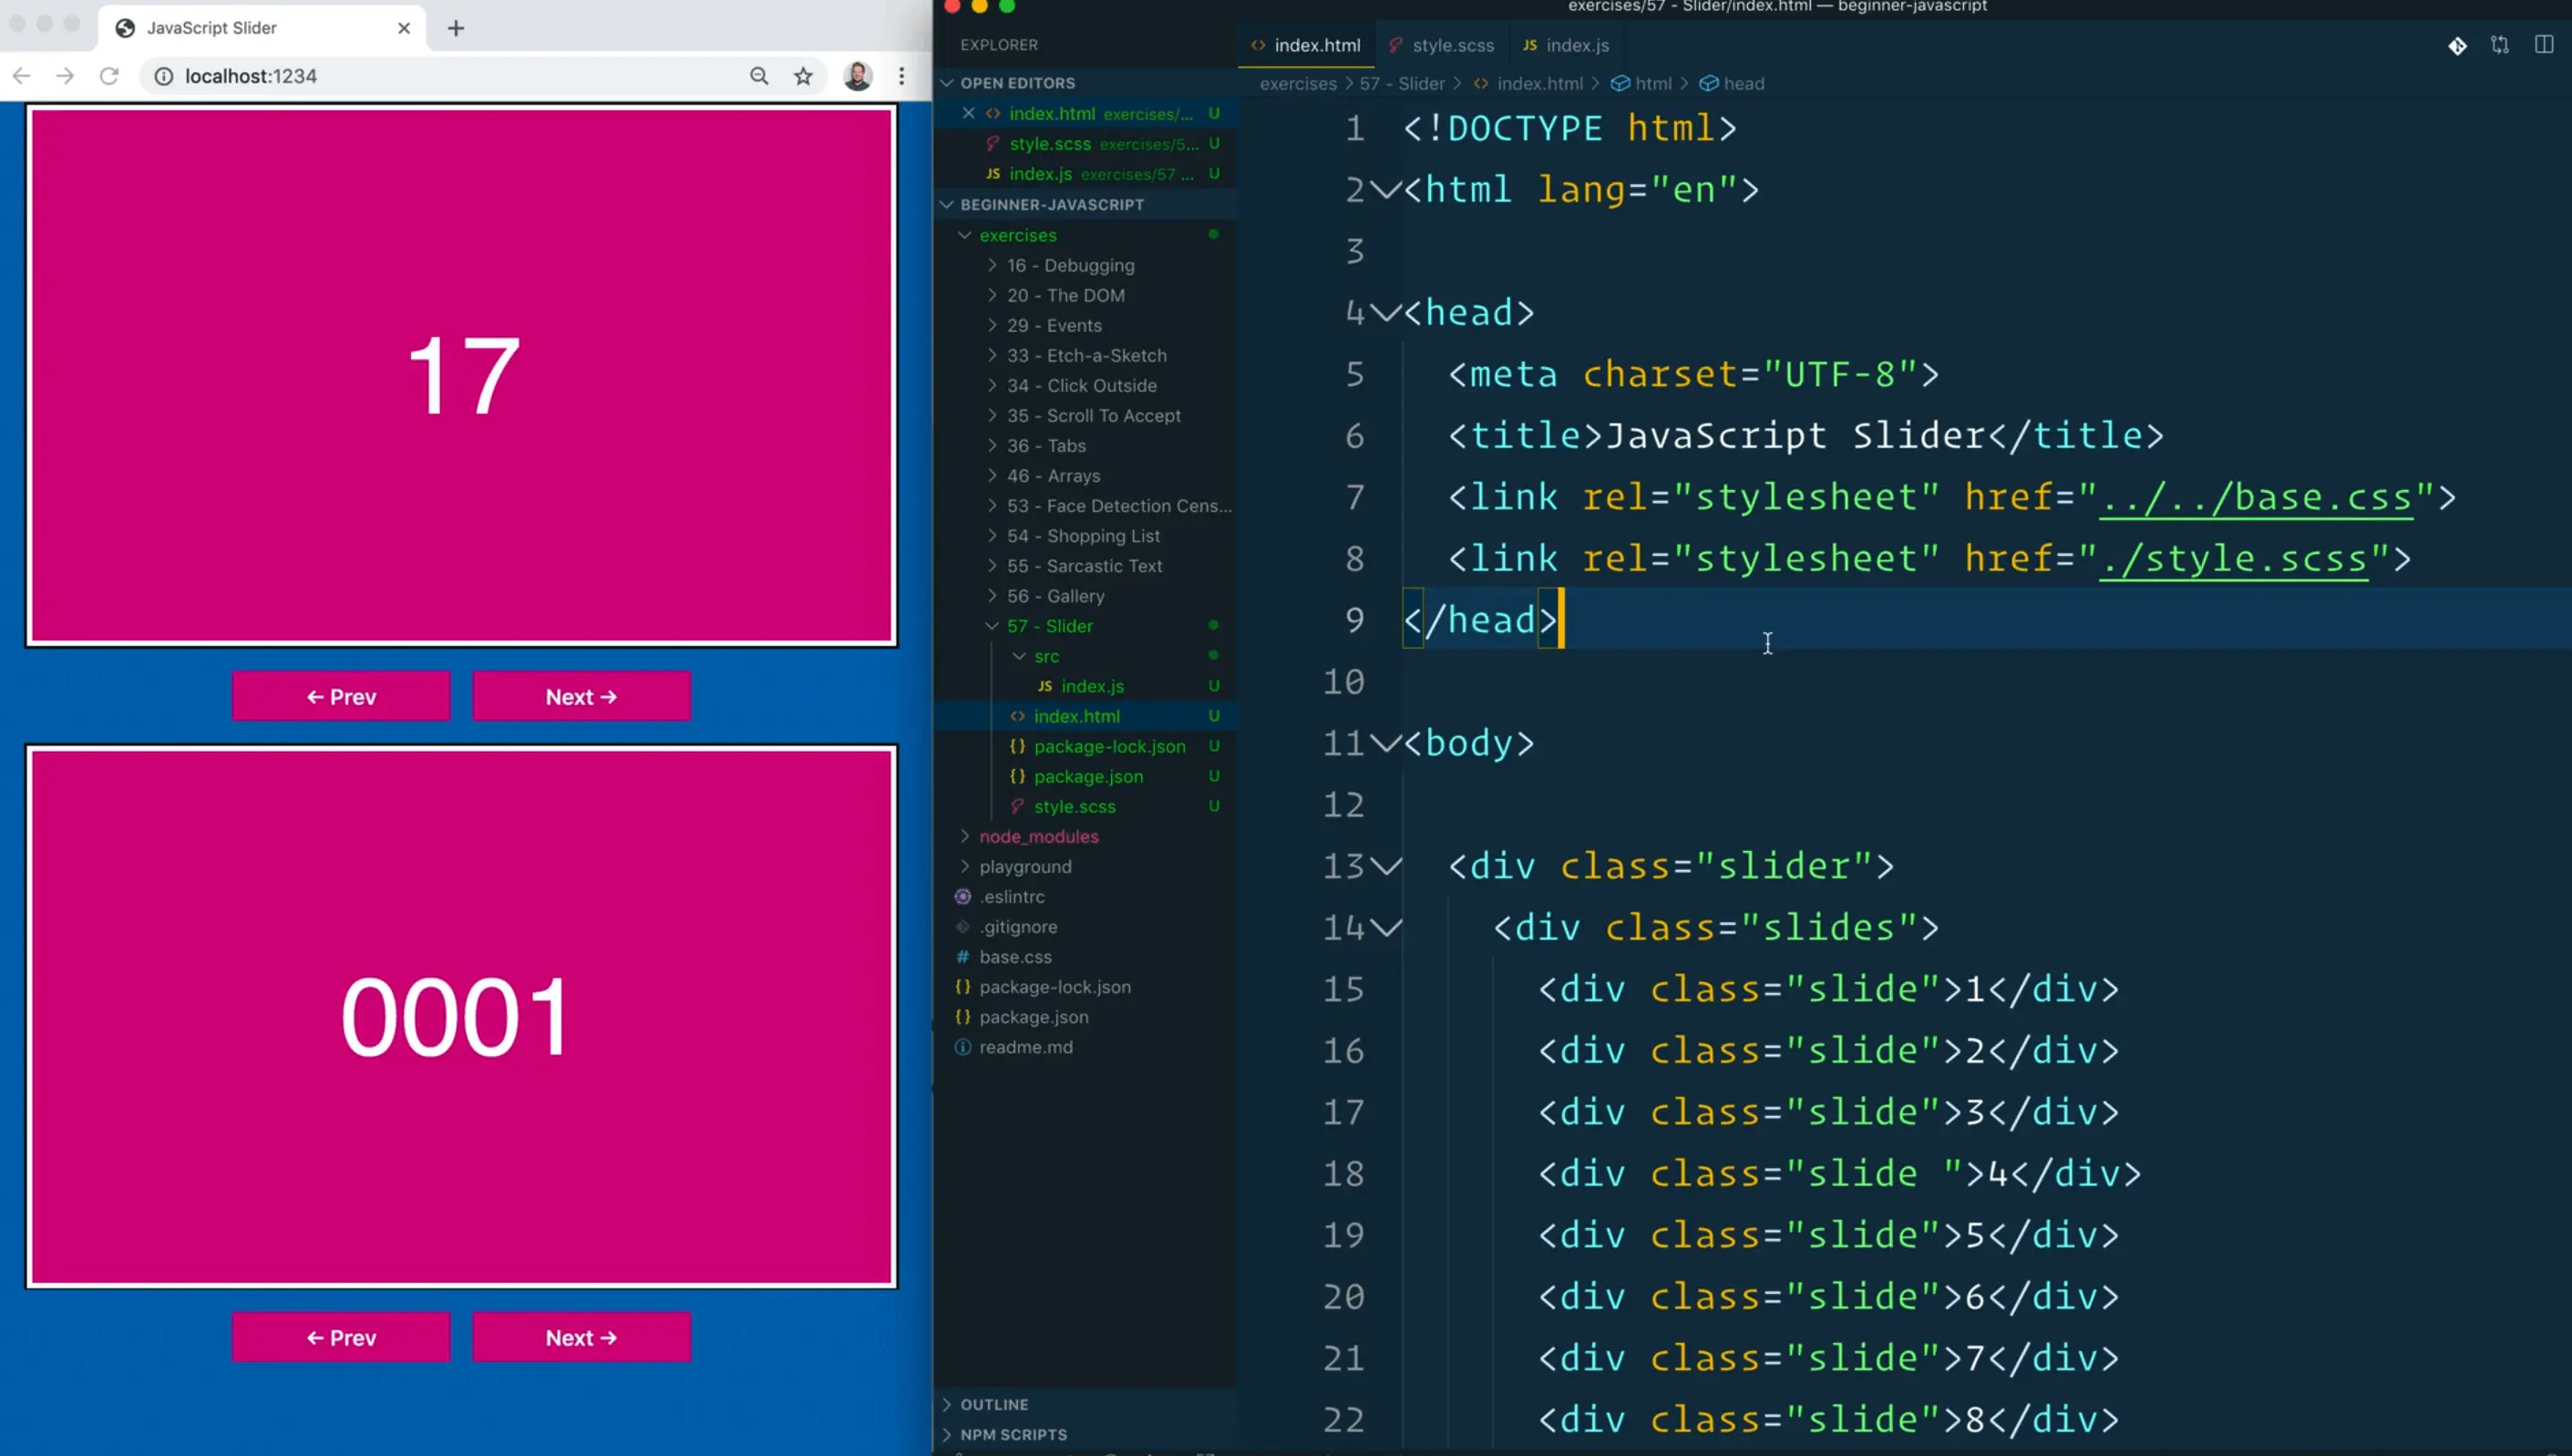2572x1456 pixels.
Task: Collapse the head tag fold arrow
Action: point(1385,313)
